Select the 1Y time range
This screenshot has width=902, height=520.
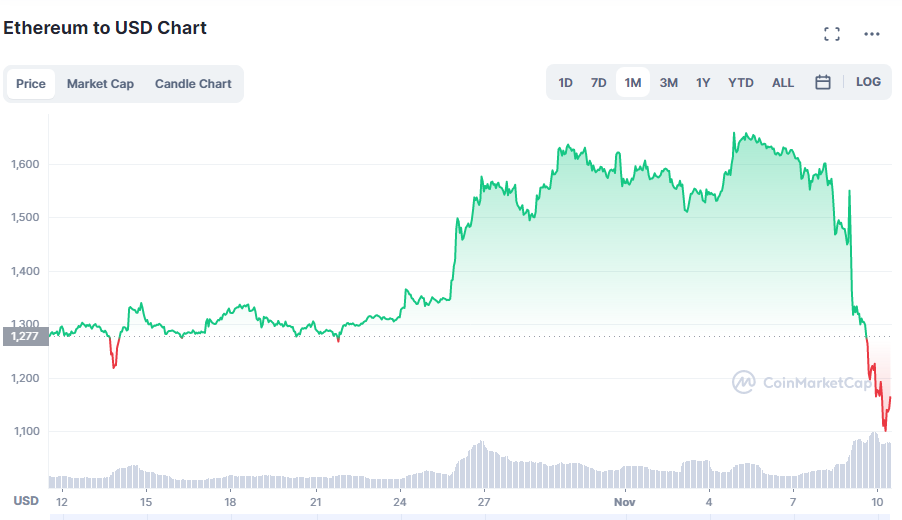click(x=703, y=83)
